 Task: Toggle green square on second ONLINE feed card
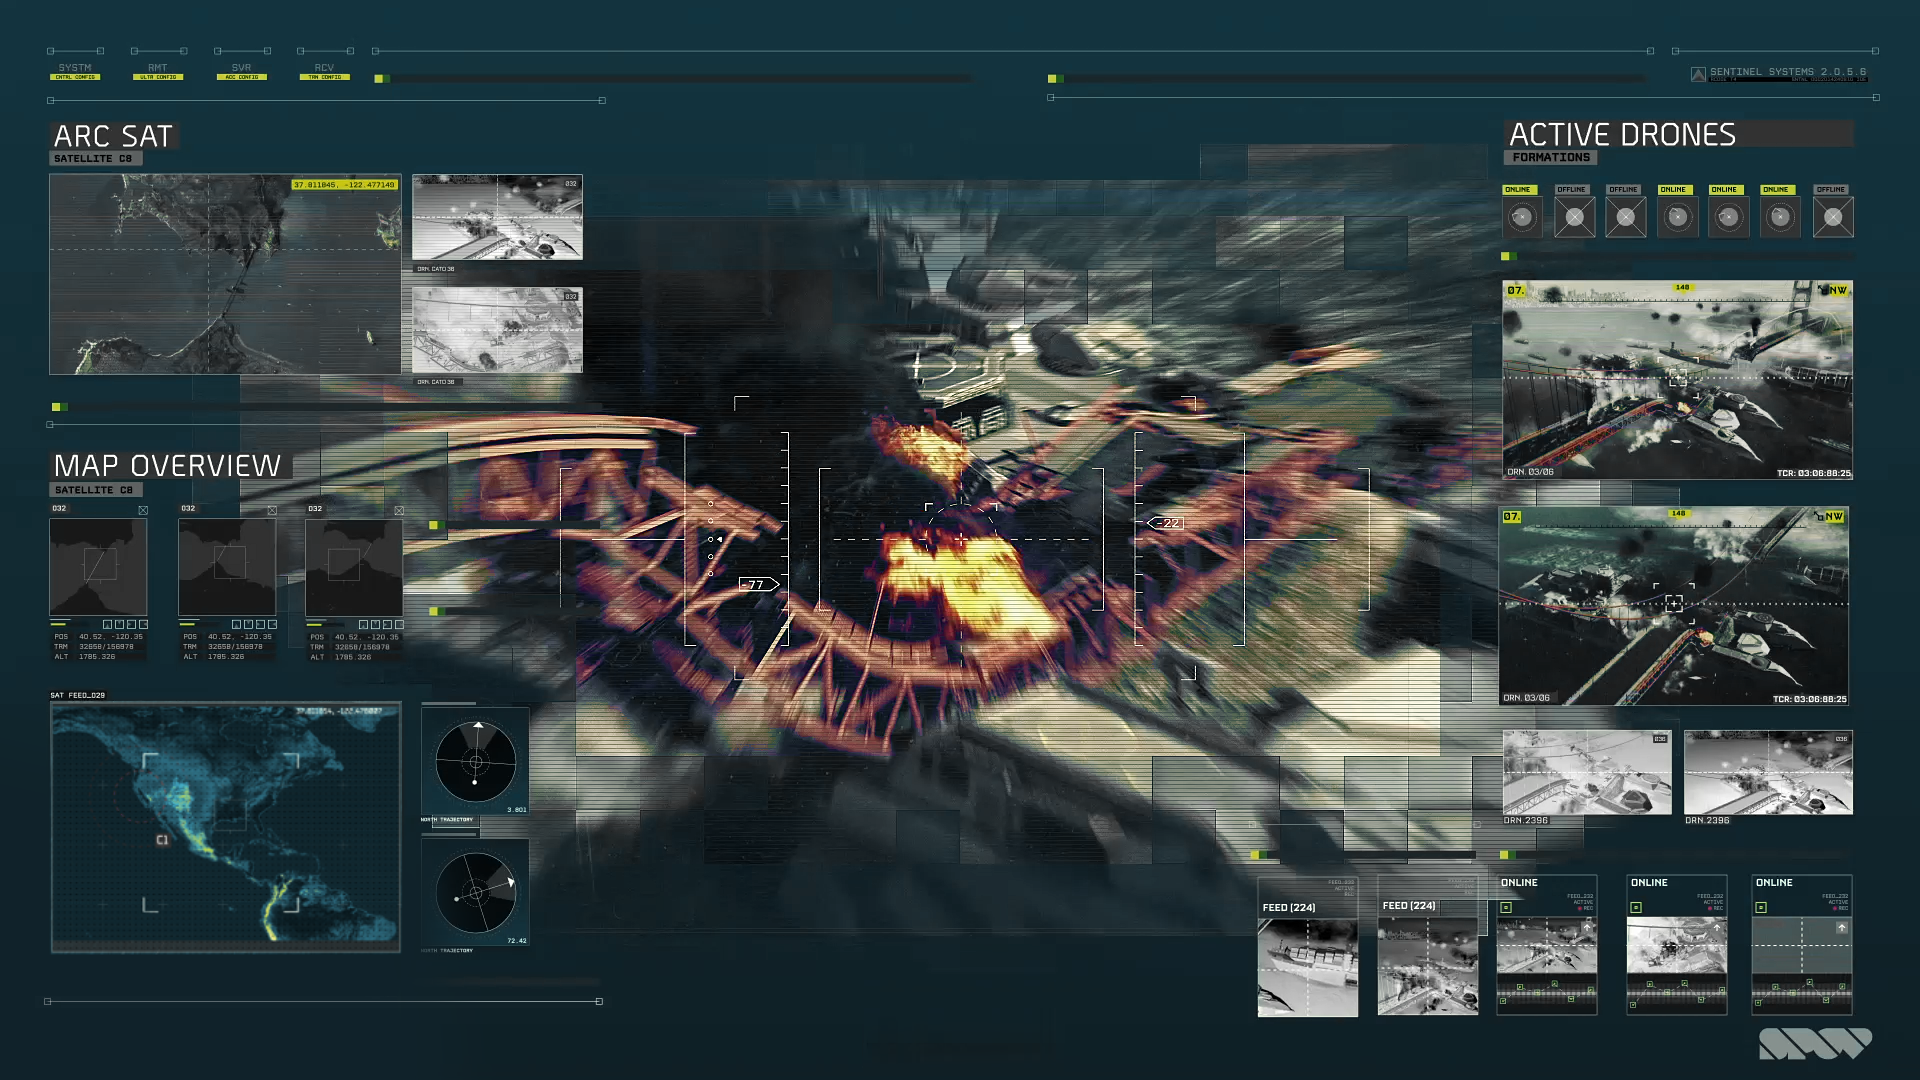[x=1636, y=908]
